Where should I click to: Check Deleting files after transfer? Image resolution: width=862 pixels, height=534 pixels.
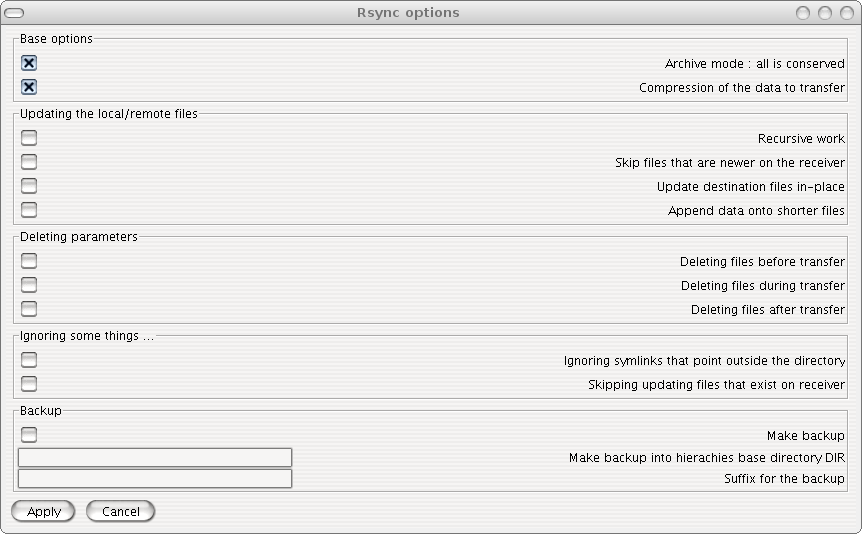[x=29, y=309]
